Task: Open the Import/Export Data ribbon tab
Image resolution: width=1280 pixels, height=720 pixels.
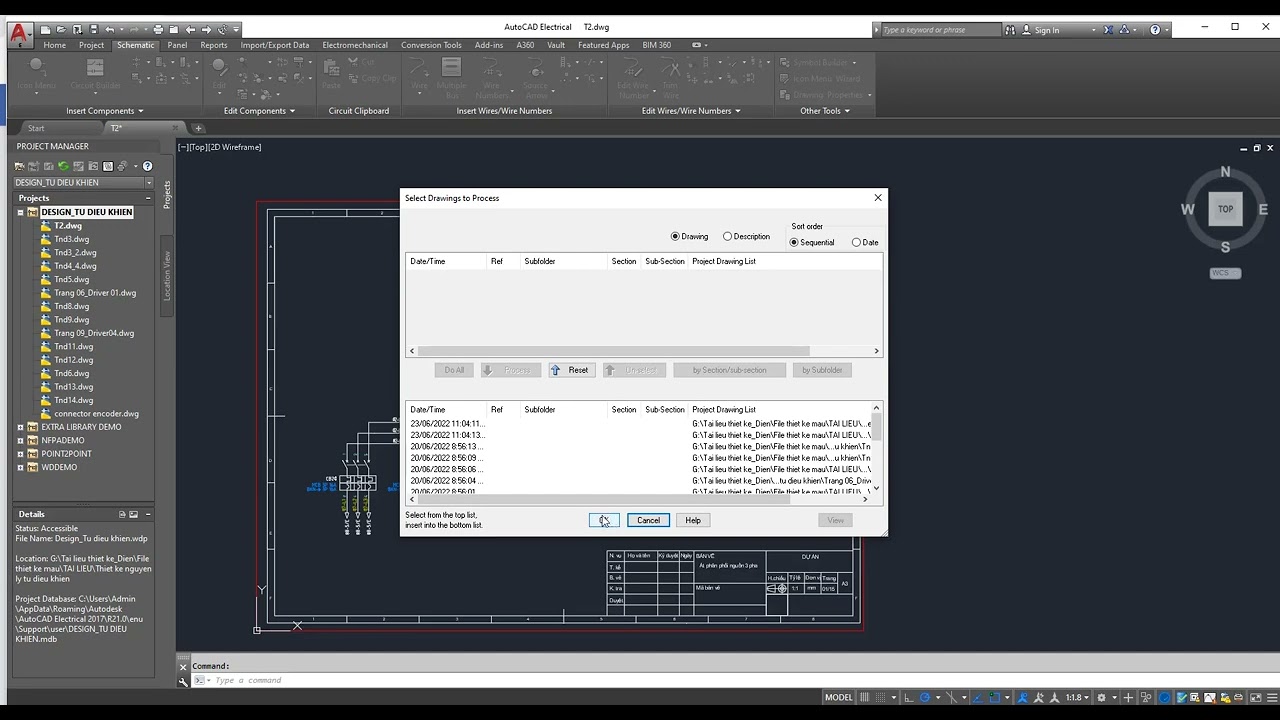Action: click(x=275, y=45)
